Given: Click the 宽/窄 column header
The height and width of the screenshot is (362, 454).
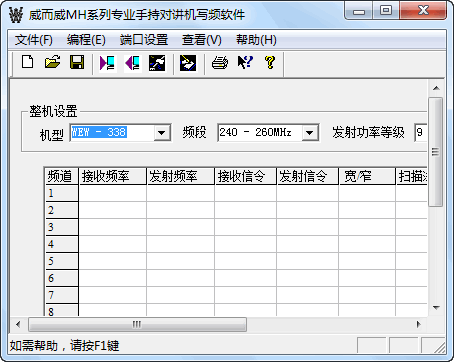Looking at the screenshot, I should tap(367, 176).
